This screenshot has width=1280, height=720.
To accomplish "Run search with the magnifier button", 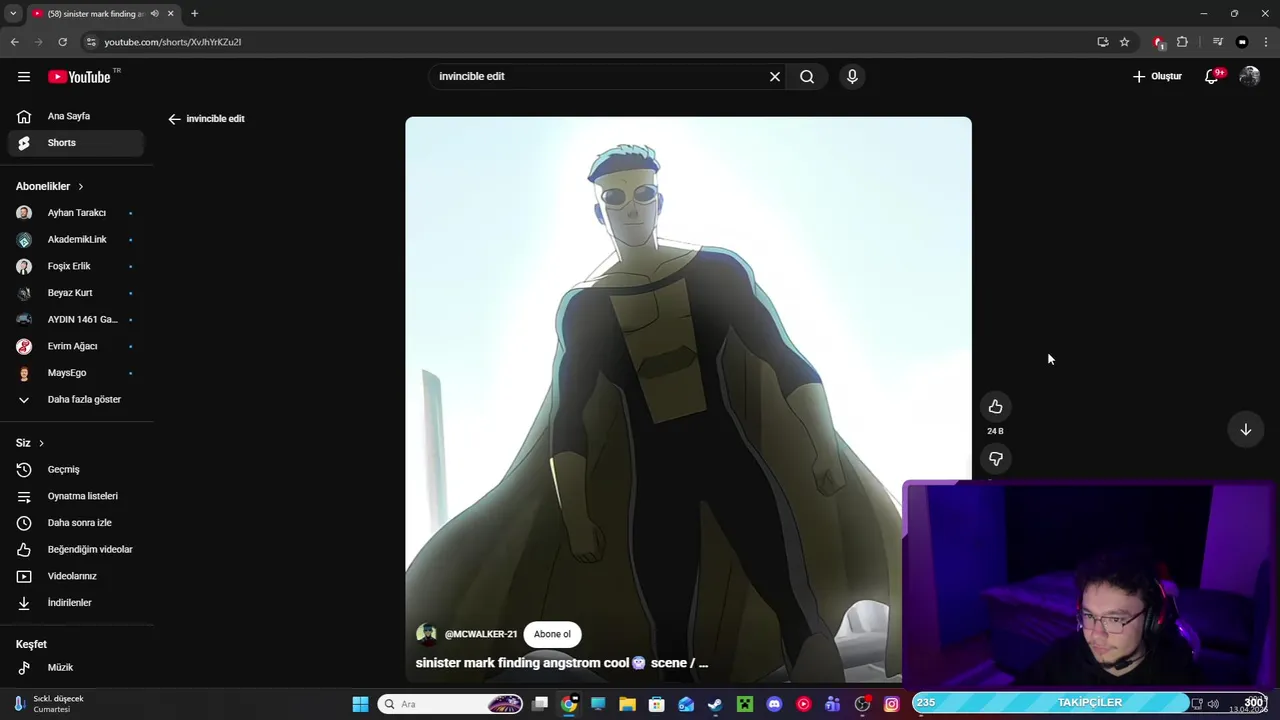I will 807,77.
